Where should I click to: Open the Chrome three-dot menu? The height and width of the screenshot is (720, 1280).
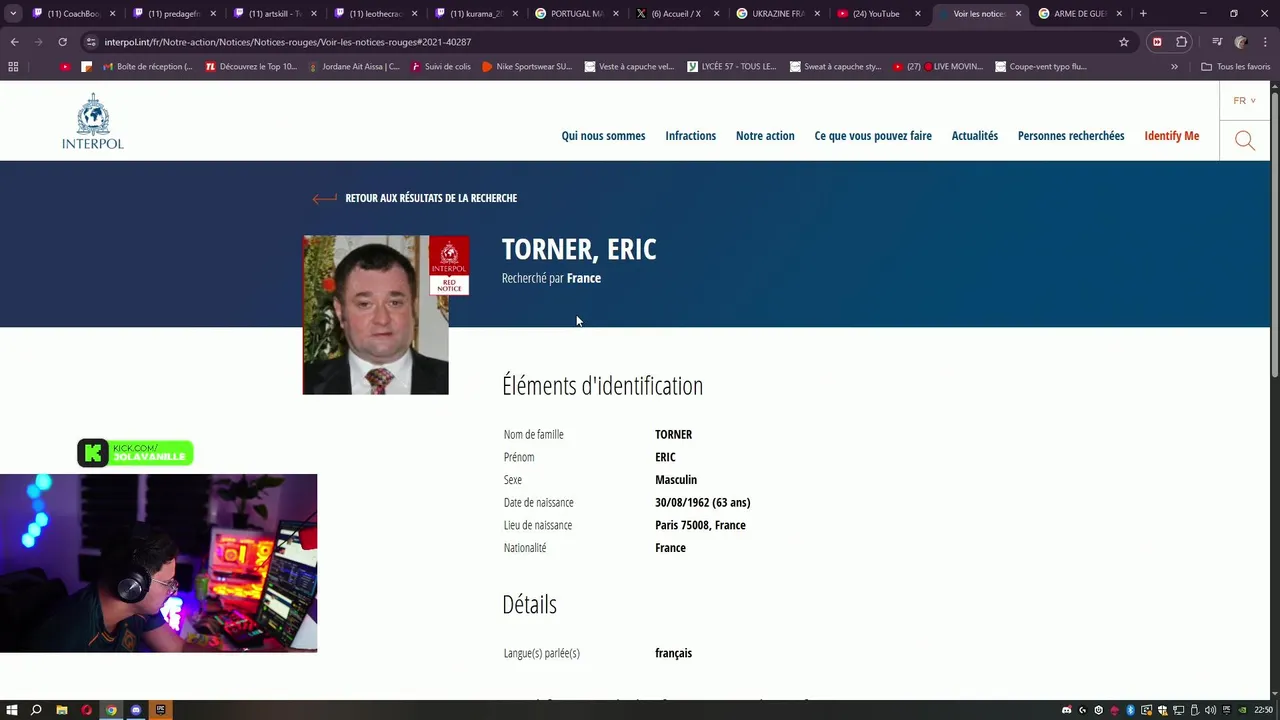pos(1264,42)
